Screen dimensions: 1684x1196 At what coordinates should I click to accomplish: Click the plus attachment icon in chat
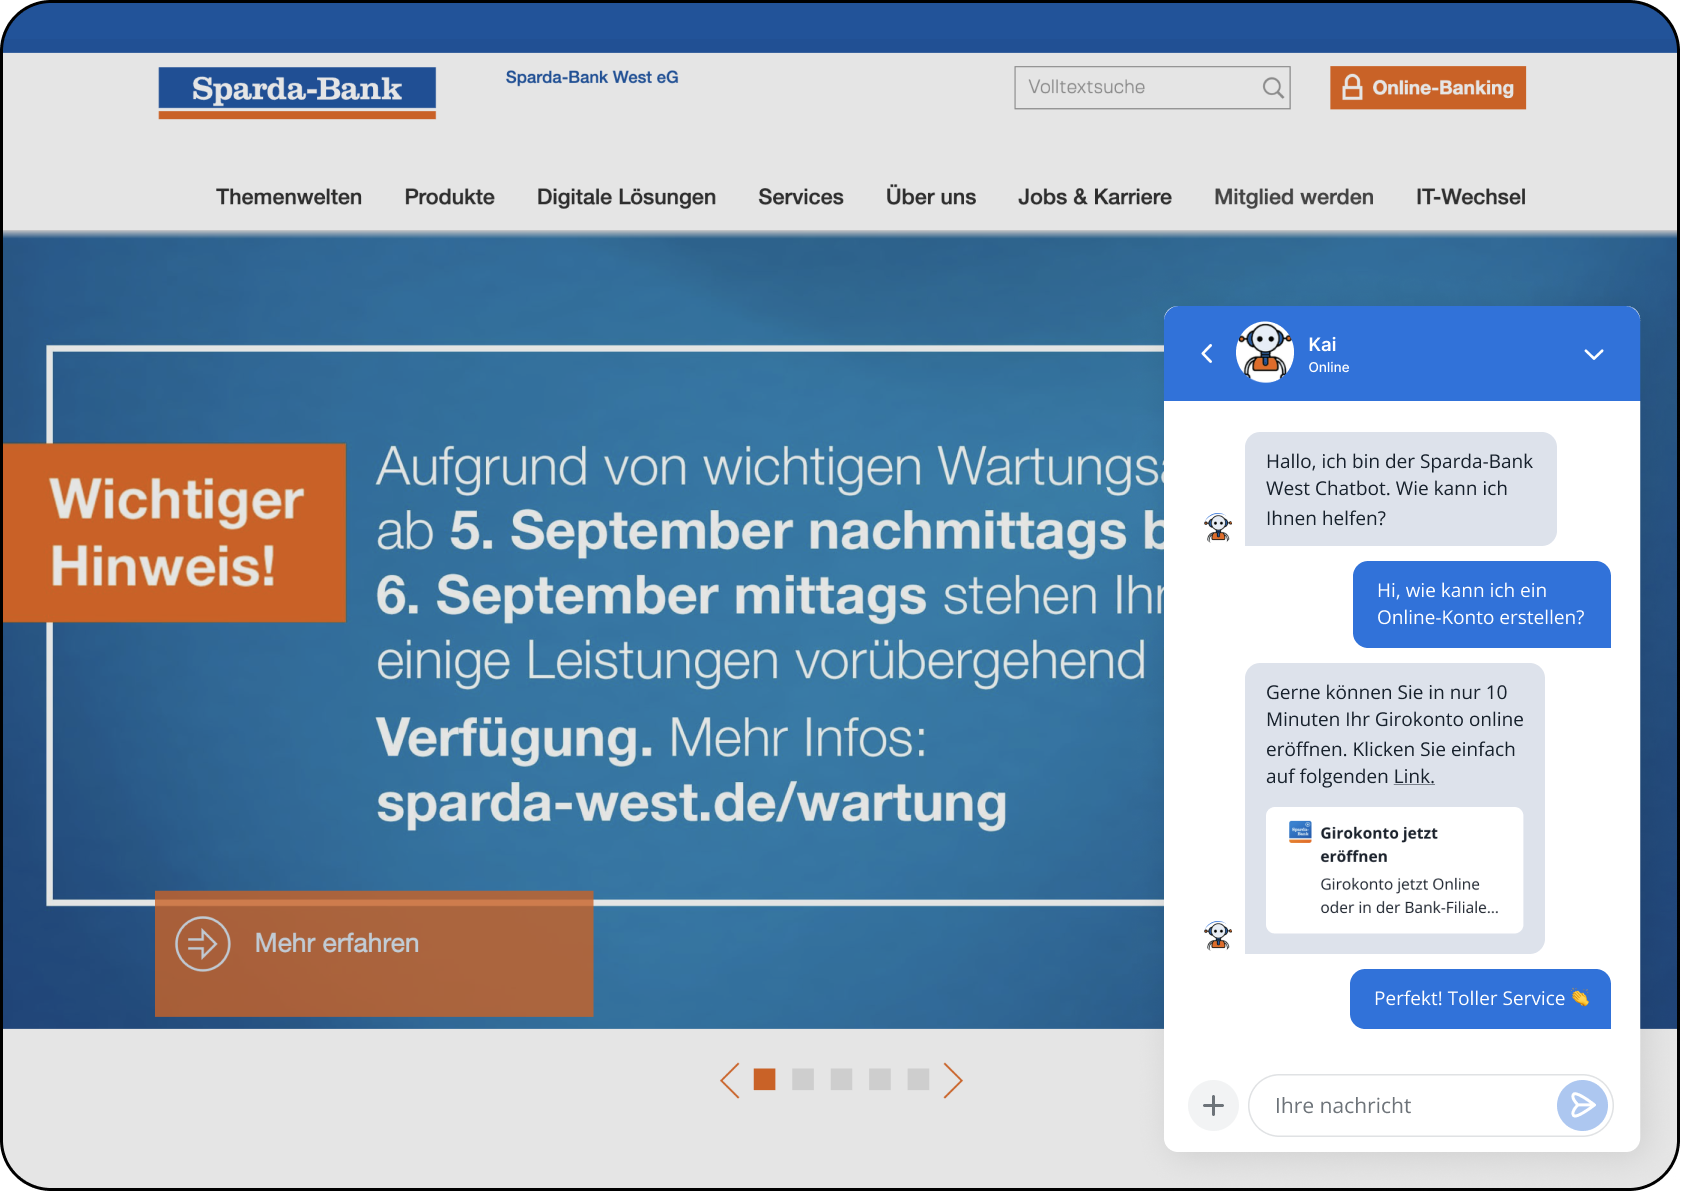click(1213, 1105)
